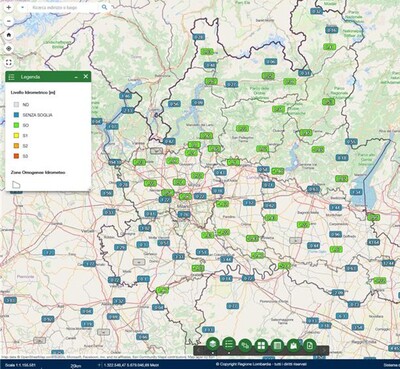Open the basemap gallery grid widget
Viewport: 400px width, 369px height.
(x=261, y=345)
